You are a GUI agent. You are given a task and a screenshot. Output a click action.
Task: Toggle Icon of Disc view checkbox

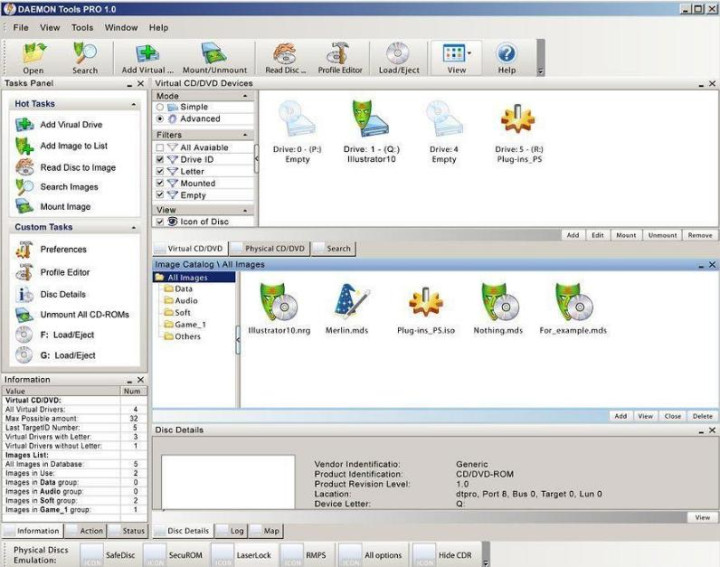[x=160, y=221]
